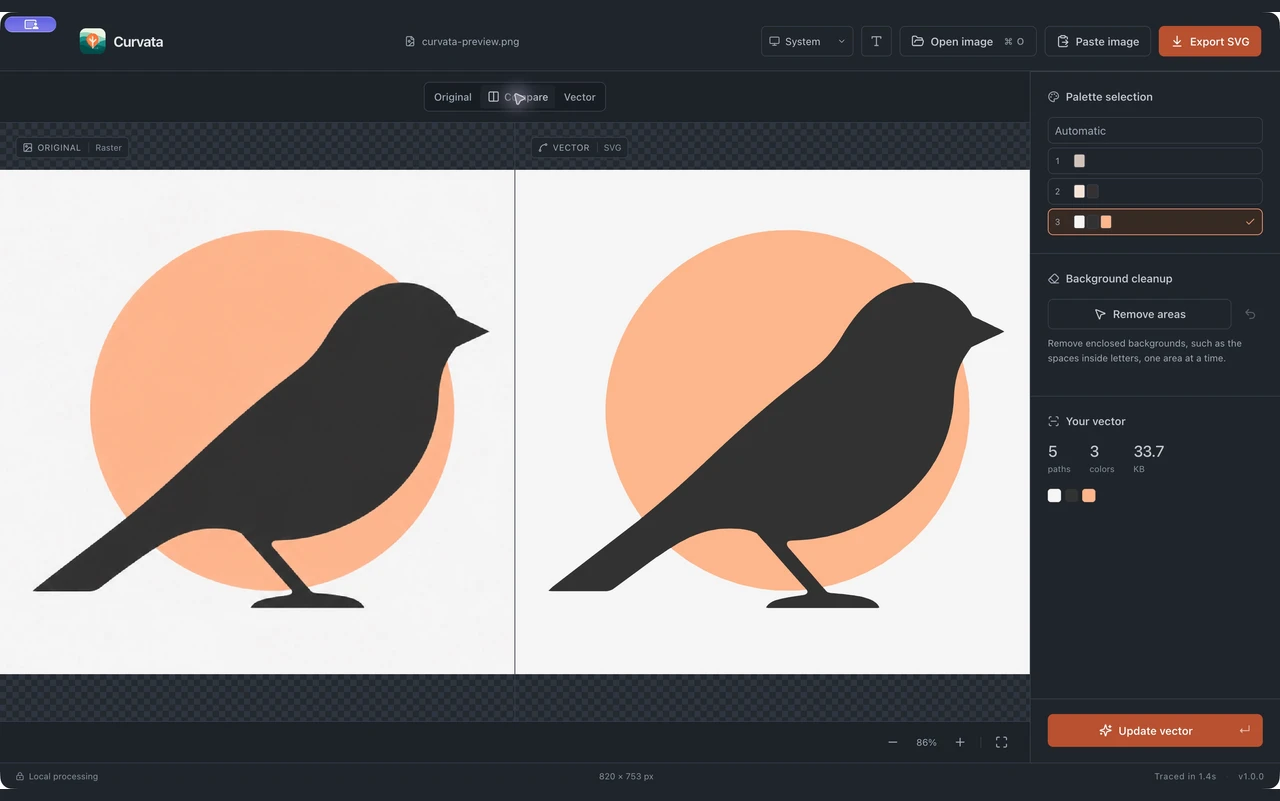The height and width of the screenshot is (801, 1280).
Task: Click the purple screen-share pill icon
Action: [31, 24]
